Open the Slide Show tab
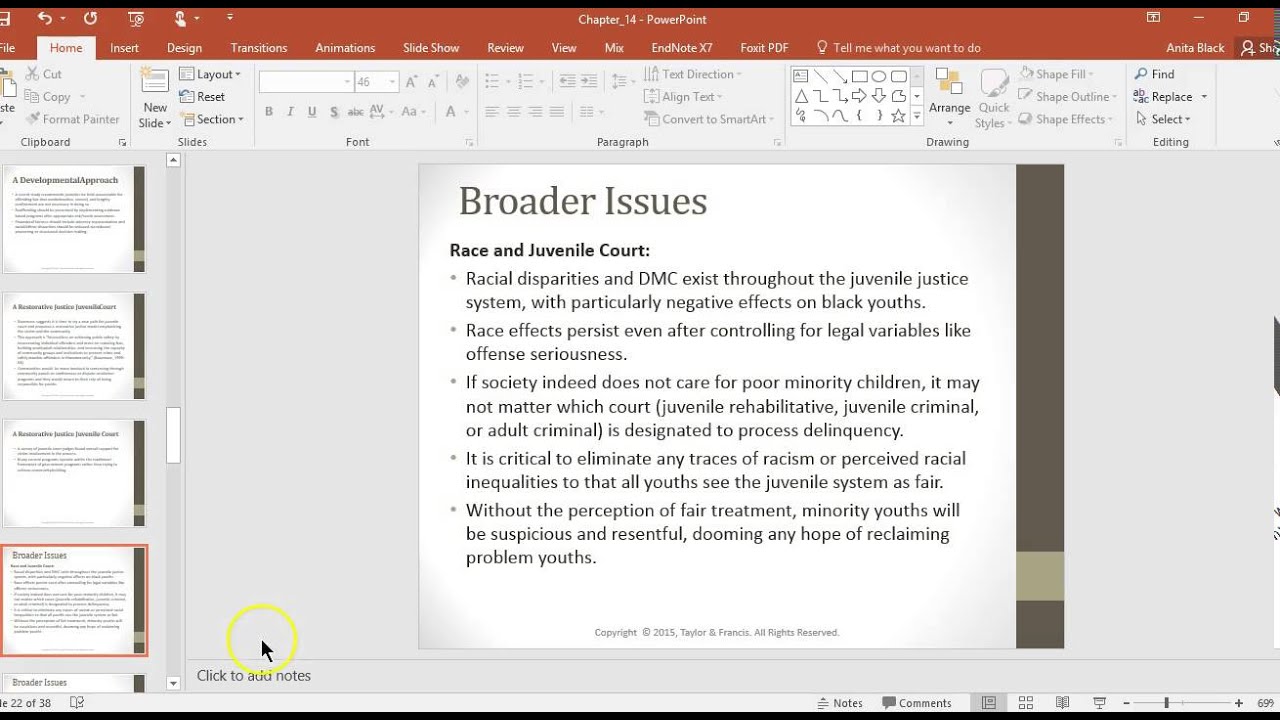Viewport: 1280px width, 720px height. pyautogui.click(x=431, y=48)
